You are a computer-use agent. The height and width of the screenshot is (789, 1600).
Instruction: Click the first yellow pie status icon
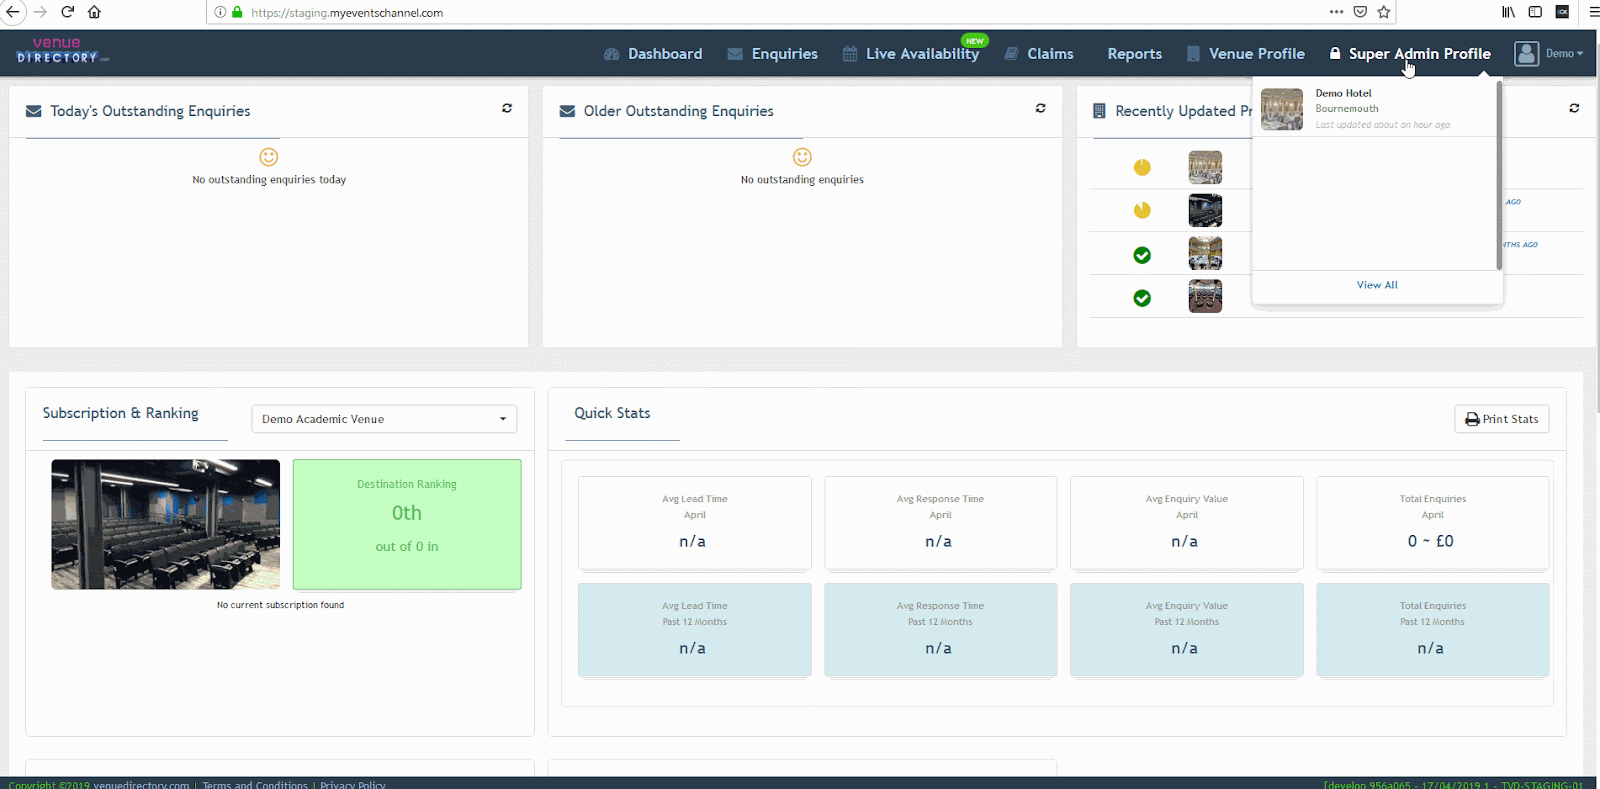1142,167
